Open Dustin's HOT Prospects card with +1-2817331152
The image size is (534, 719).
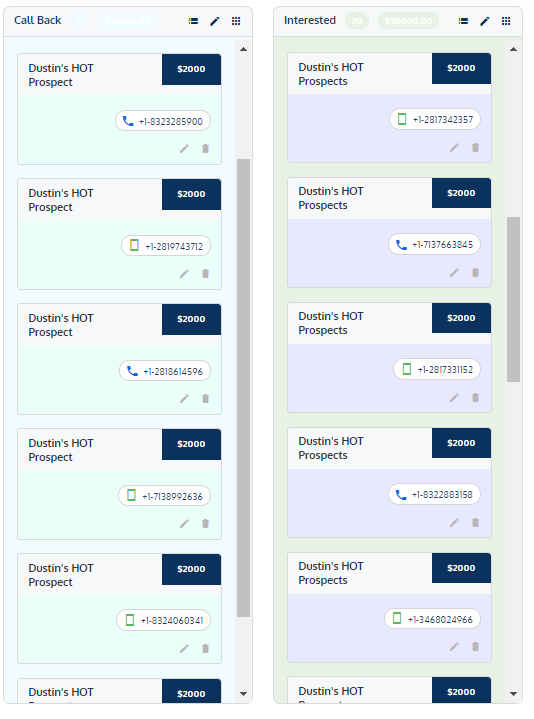(x=389, y=358)
